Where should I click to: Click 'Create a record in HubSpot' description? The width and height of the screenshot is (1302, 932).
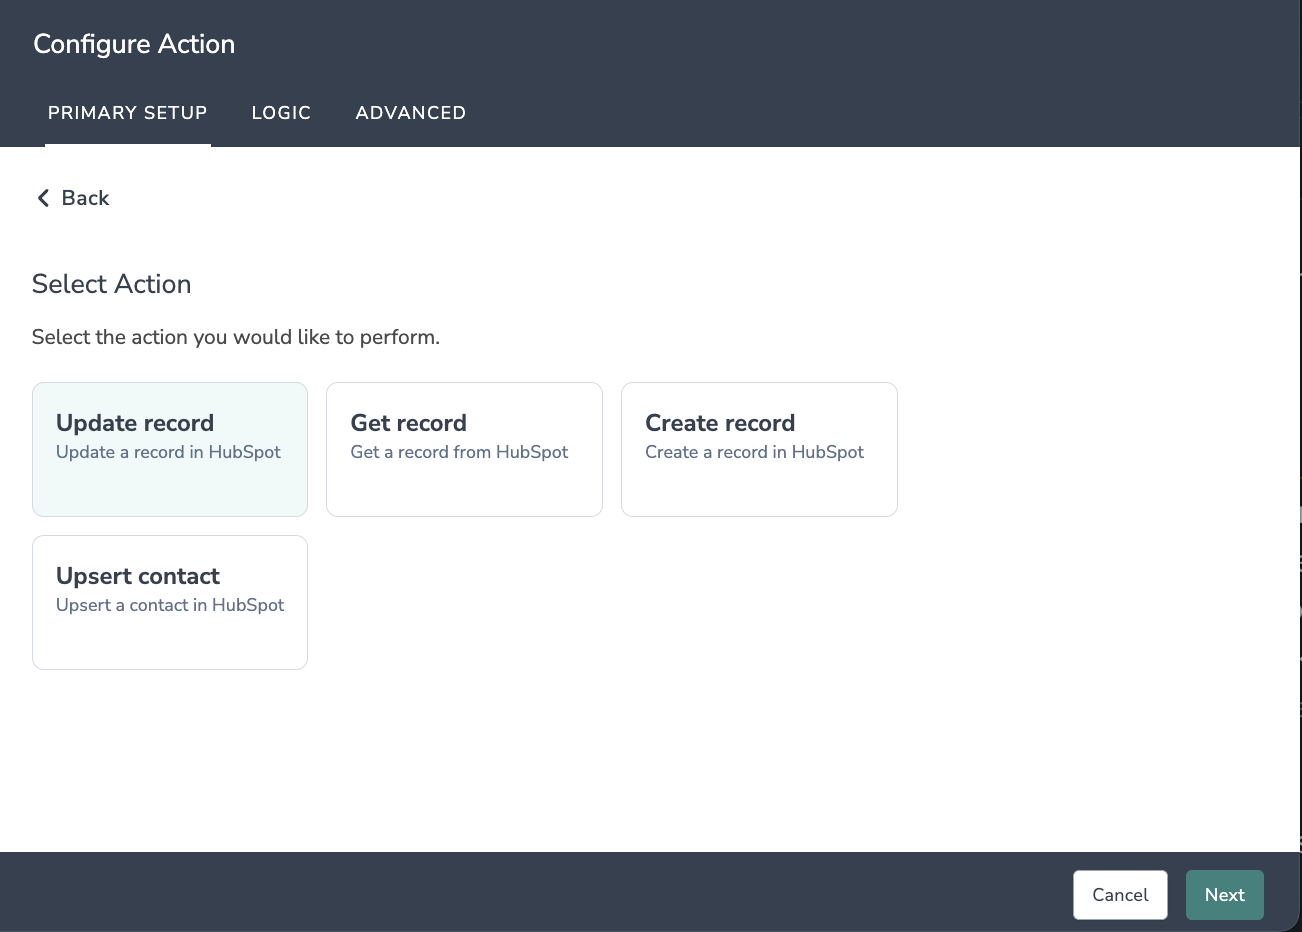(x=754, y=452)
